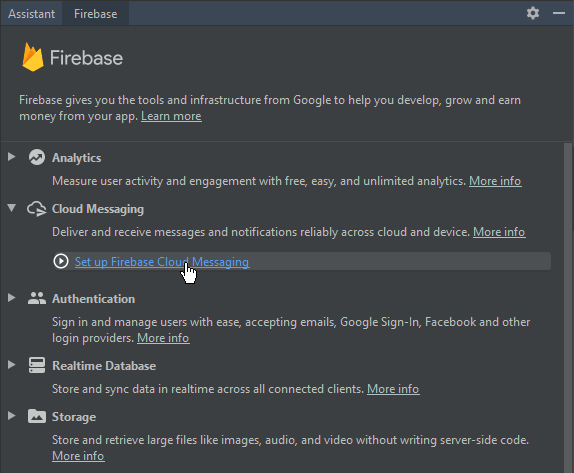
Task: Expand the Authentication section
Action: [x=12, y=298]
